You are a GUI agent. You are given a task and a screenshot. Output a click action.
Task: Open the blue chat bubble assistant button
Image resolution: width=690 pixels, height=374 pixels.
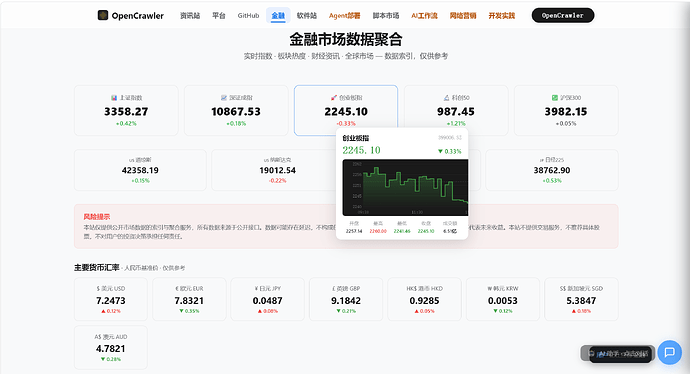tap(669, 352)
